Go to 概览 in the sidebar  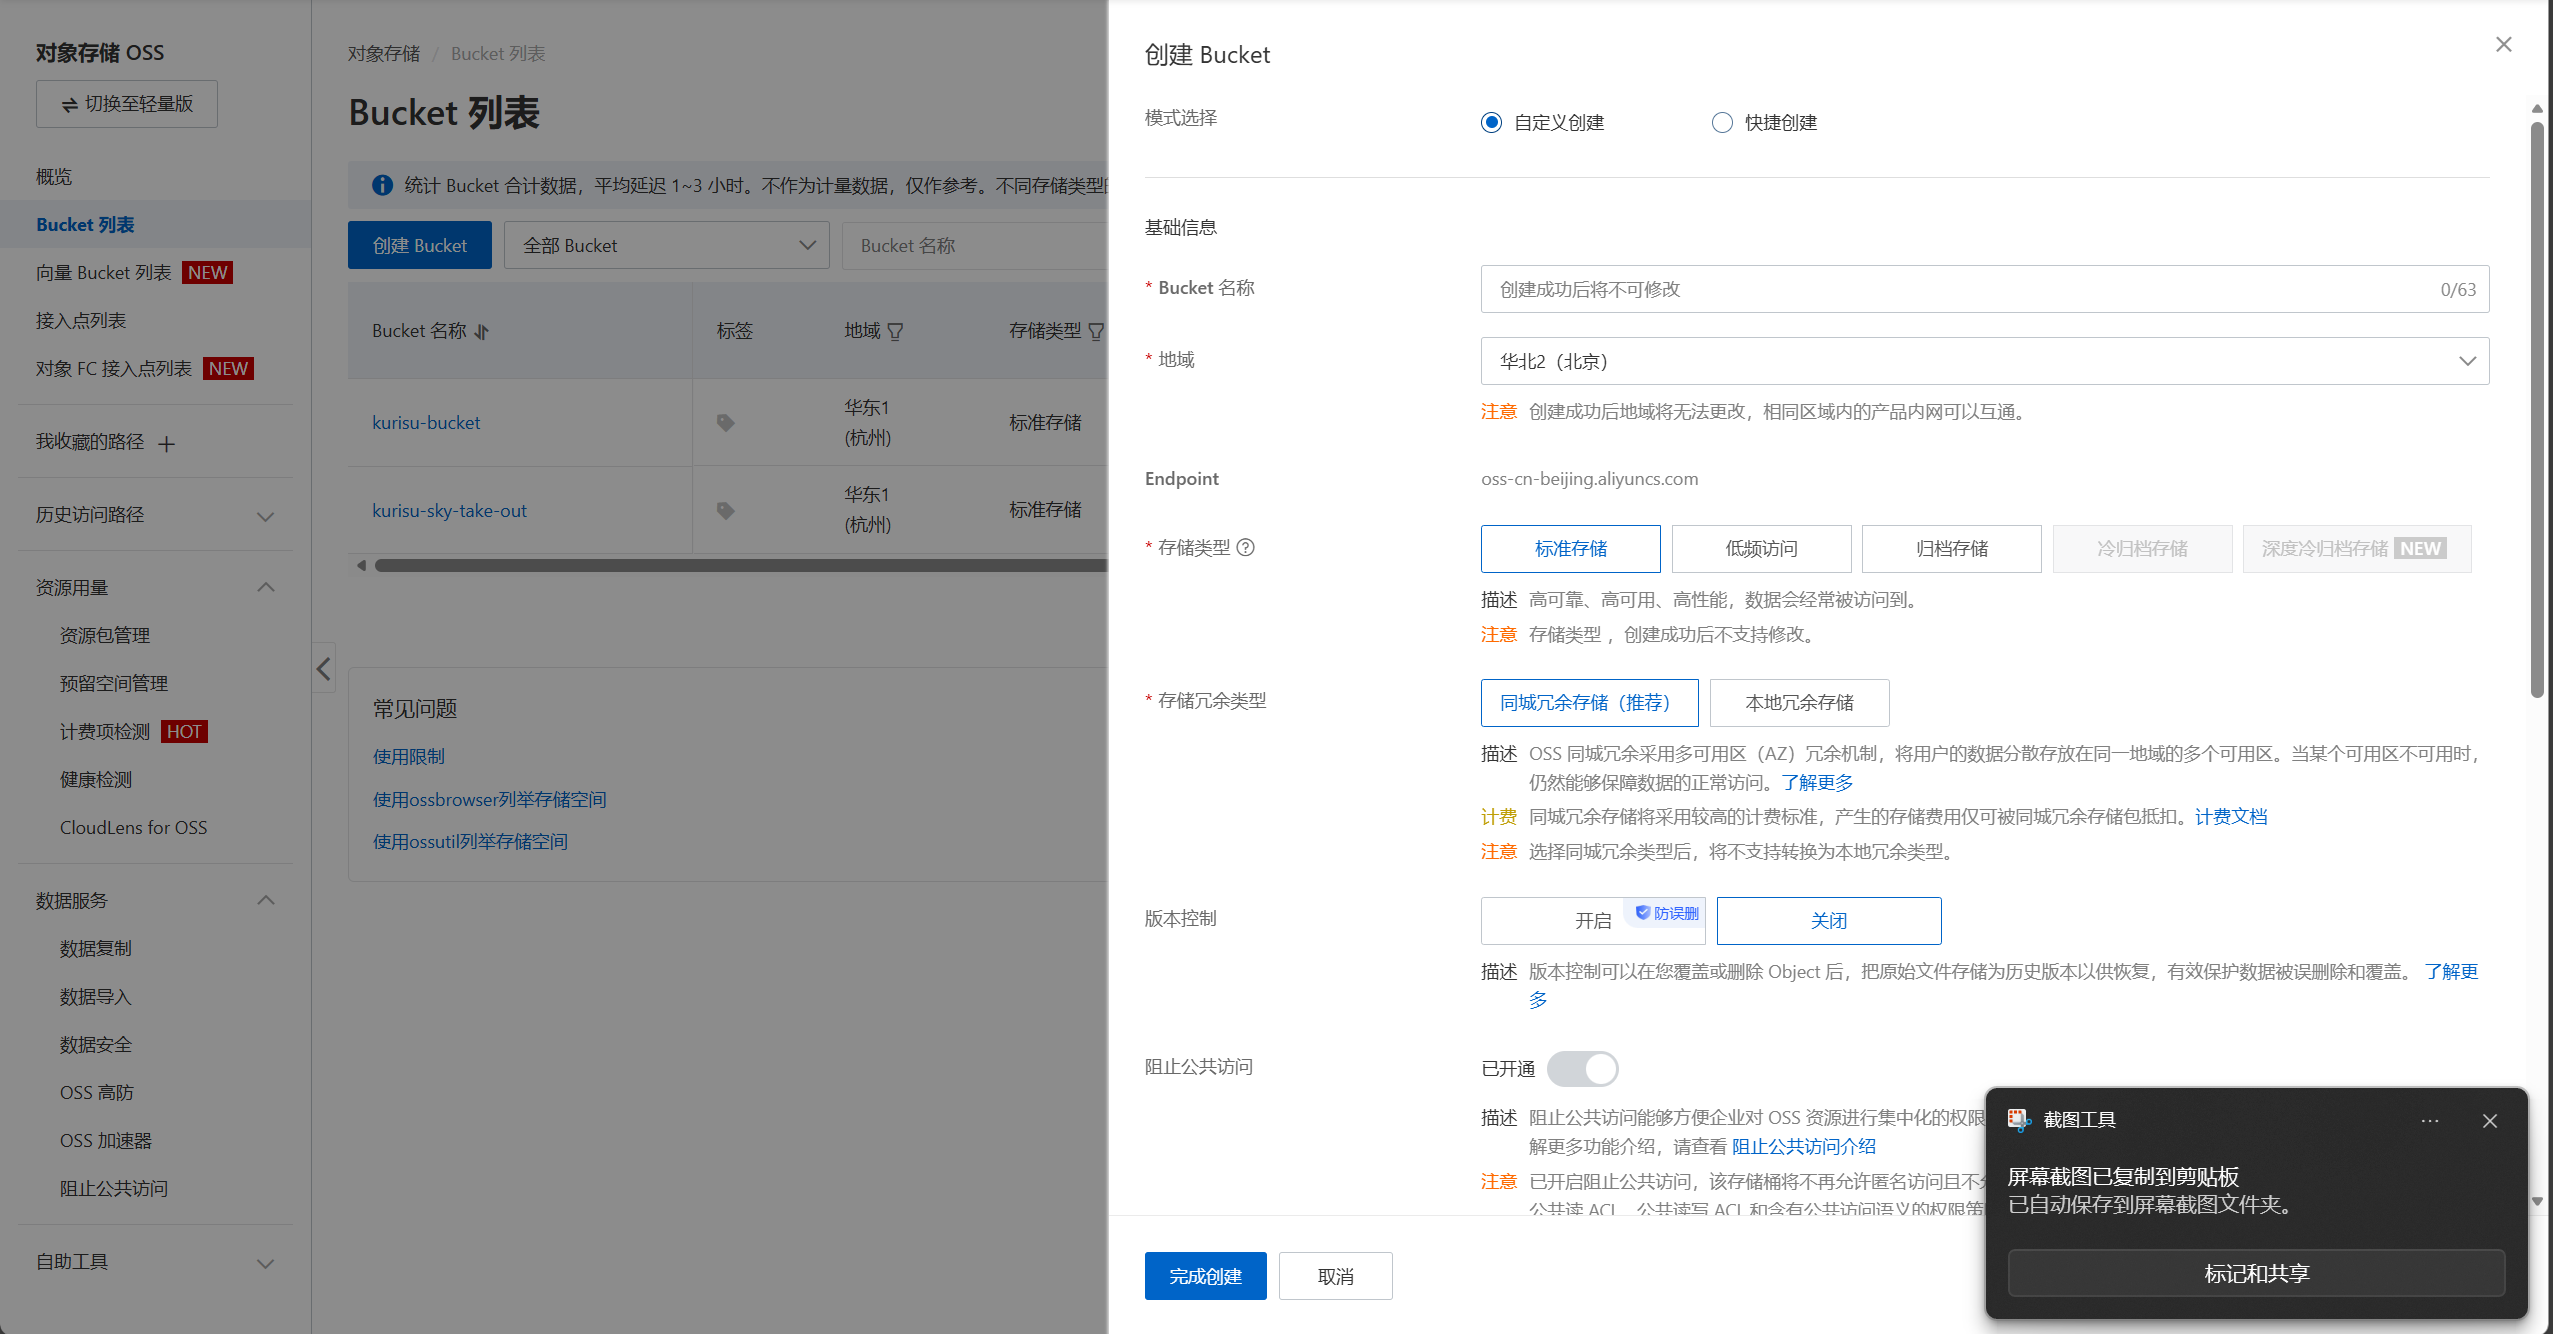[54, 177]
